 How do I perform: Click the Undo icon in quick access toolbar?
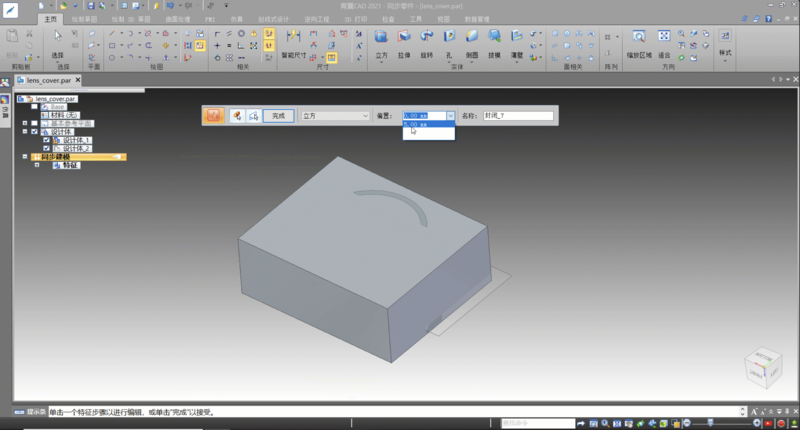(x=170, y=6)
